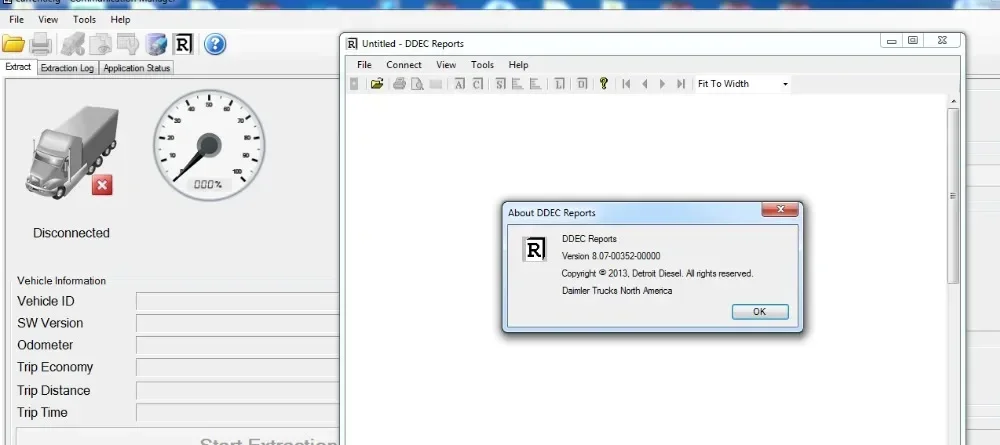
Task: Click the 'Disconnected' status label
Action: pyautogui.click(x=71, y=233)
